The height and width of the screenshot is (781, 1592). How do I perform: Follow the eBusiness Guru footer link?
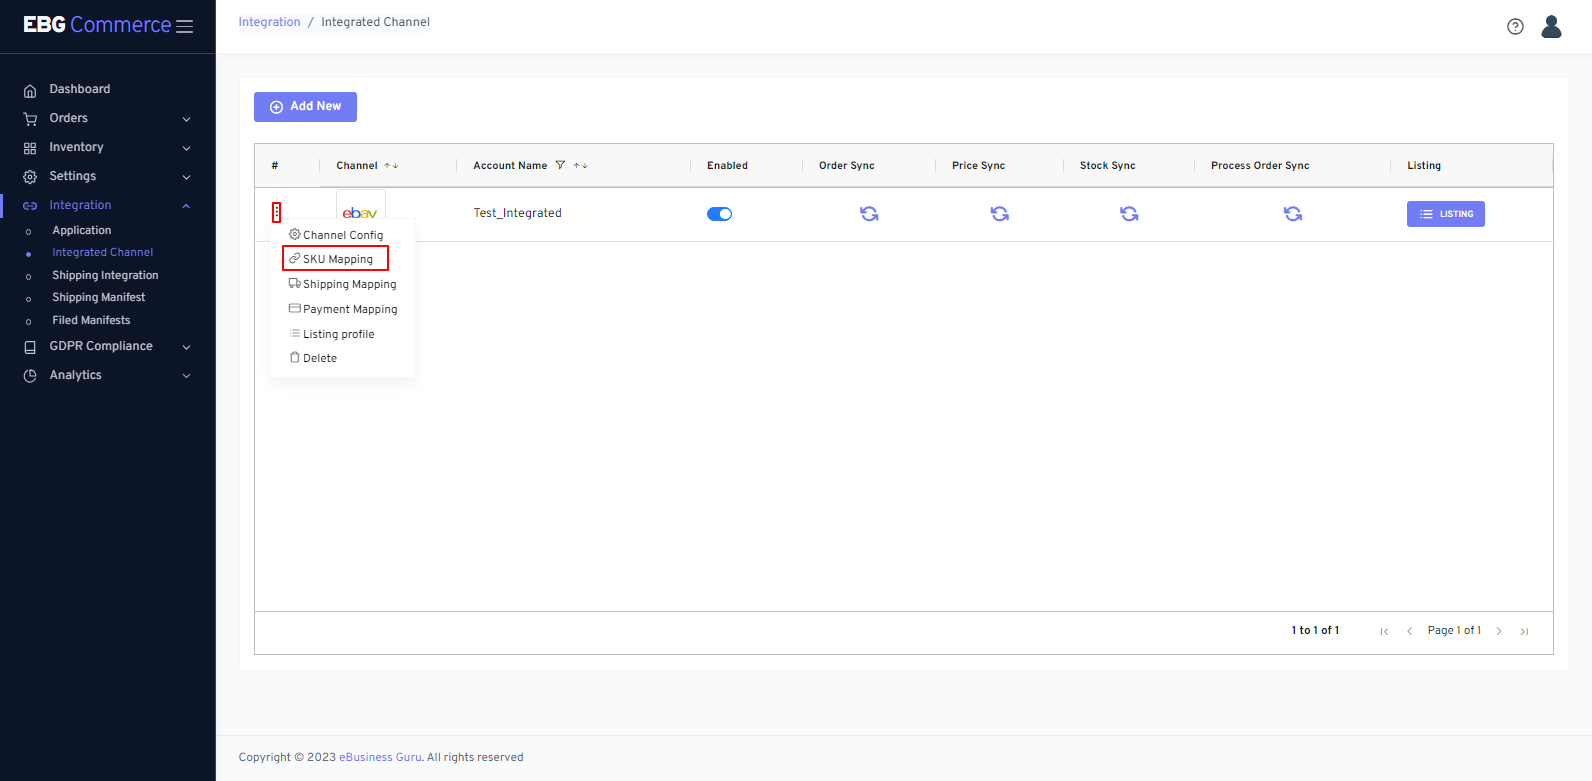380,757
